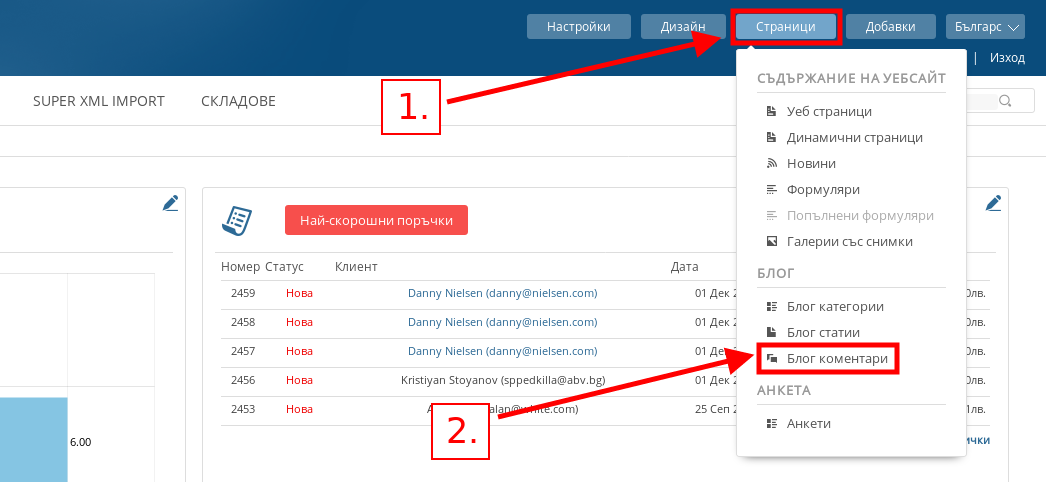Image resolution: width=1046 pixels, height=482 pixels.
Task: Open the Български language dropdown
Action: point(985,27)
